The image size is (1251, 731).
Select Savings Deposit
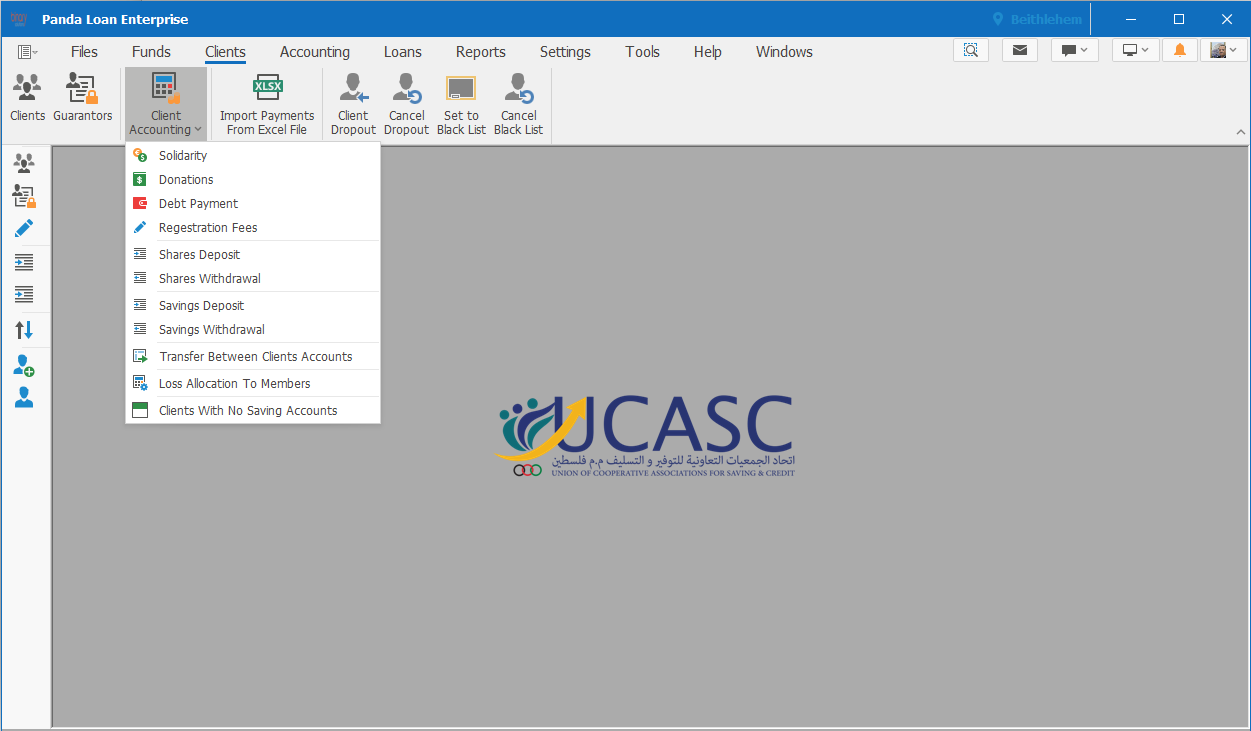(x=253, y=305)
